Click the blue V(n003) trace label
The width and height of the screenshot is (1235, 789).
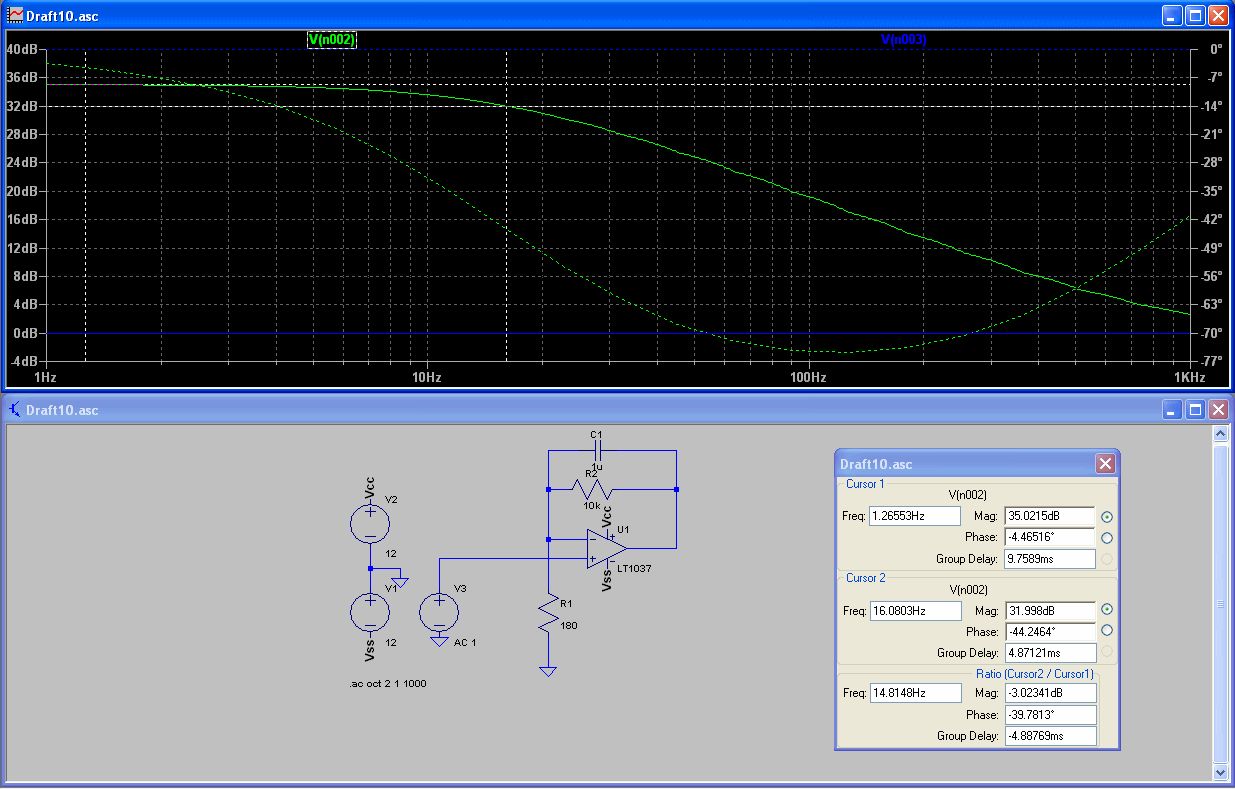[x=903, y=39]
